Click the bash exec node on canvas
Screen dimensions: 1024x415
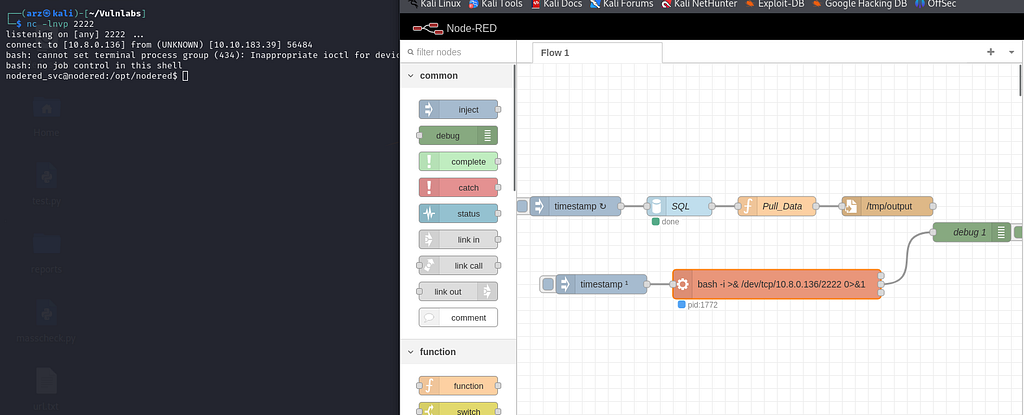point(777,284)
